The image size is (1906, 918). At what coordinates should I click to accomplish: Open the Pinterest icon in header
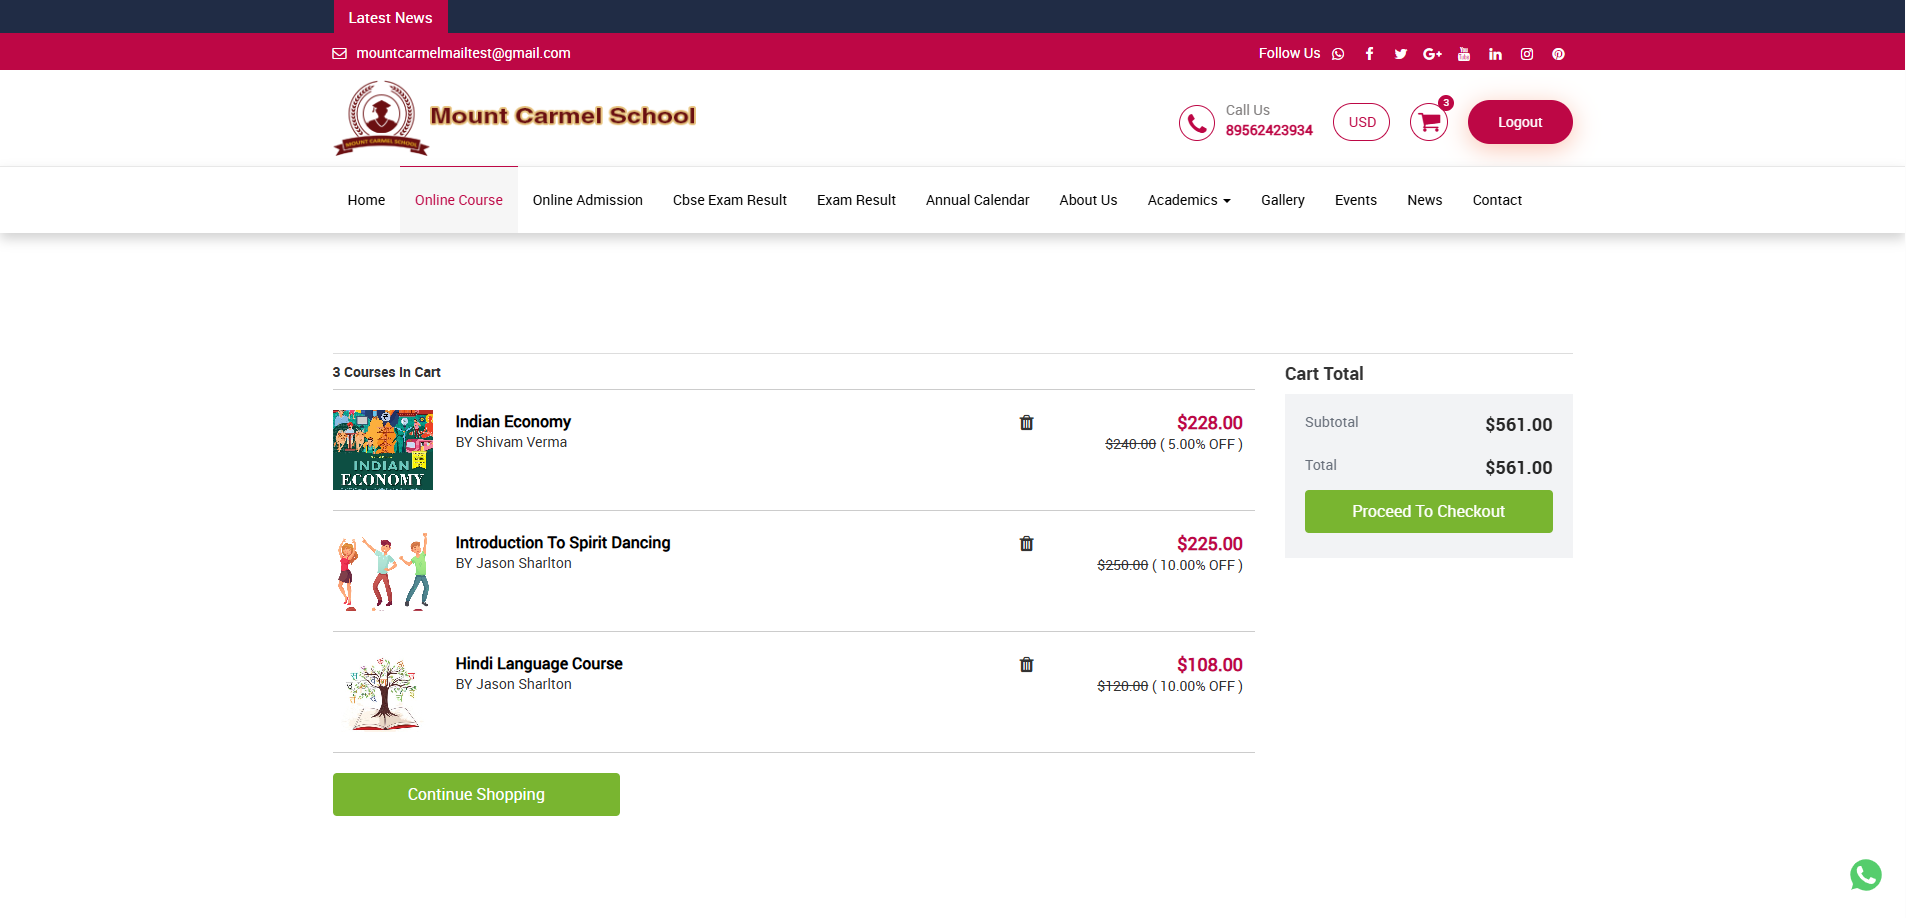click(x=1558, y=54)
